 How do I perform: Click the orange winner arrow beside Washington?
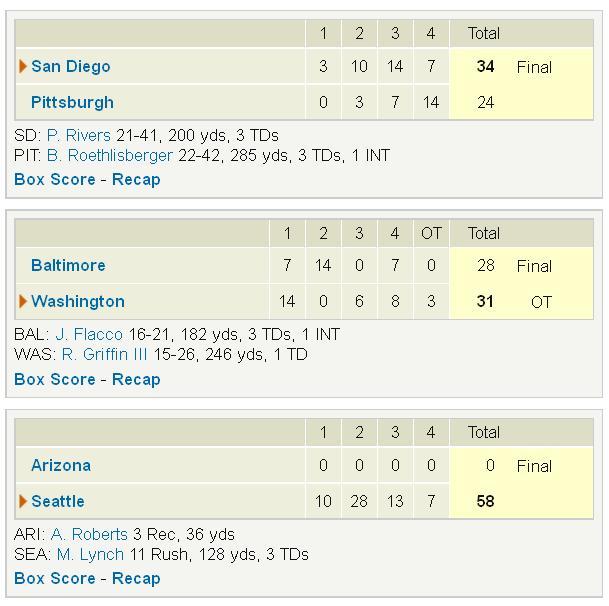(23, 301)
